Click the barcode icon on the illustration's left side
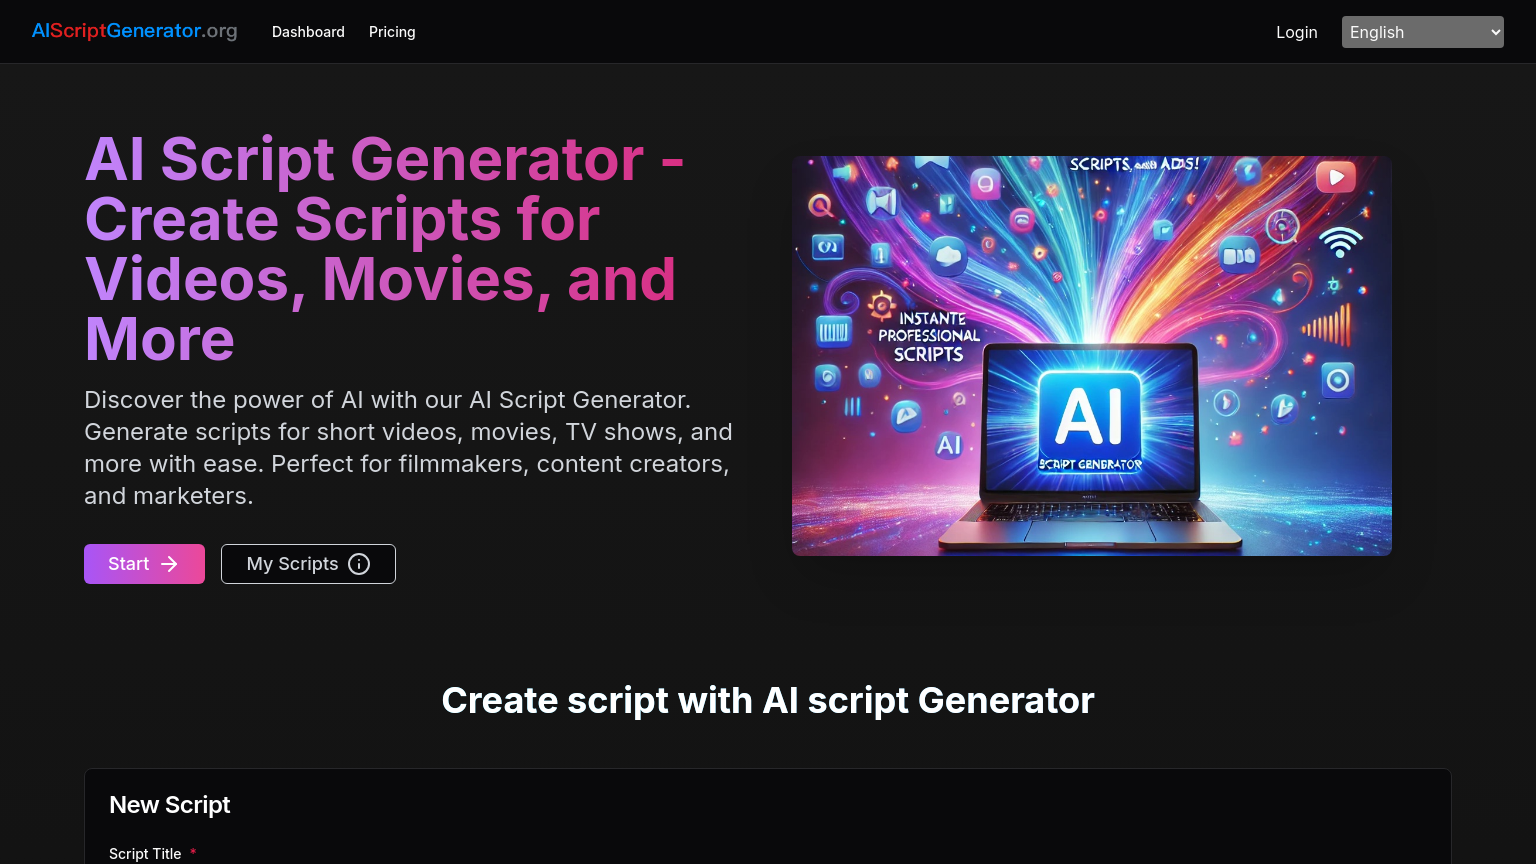The width and height of the screenshot is (1536, 864). (835, 330)
